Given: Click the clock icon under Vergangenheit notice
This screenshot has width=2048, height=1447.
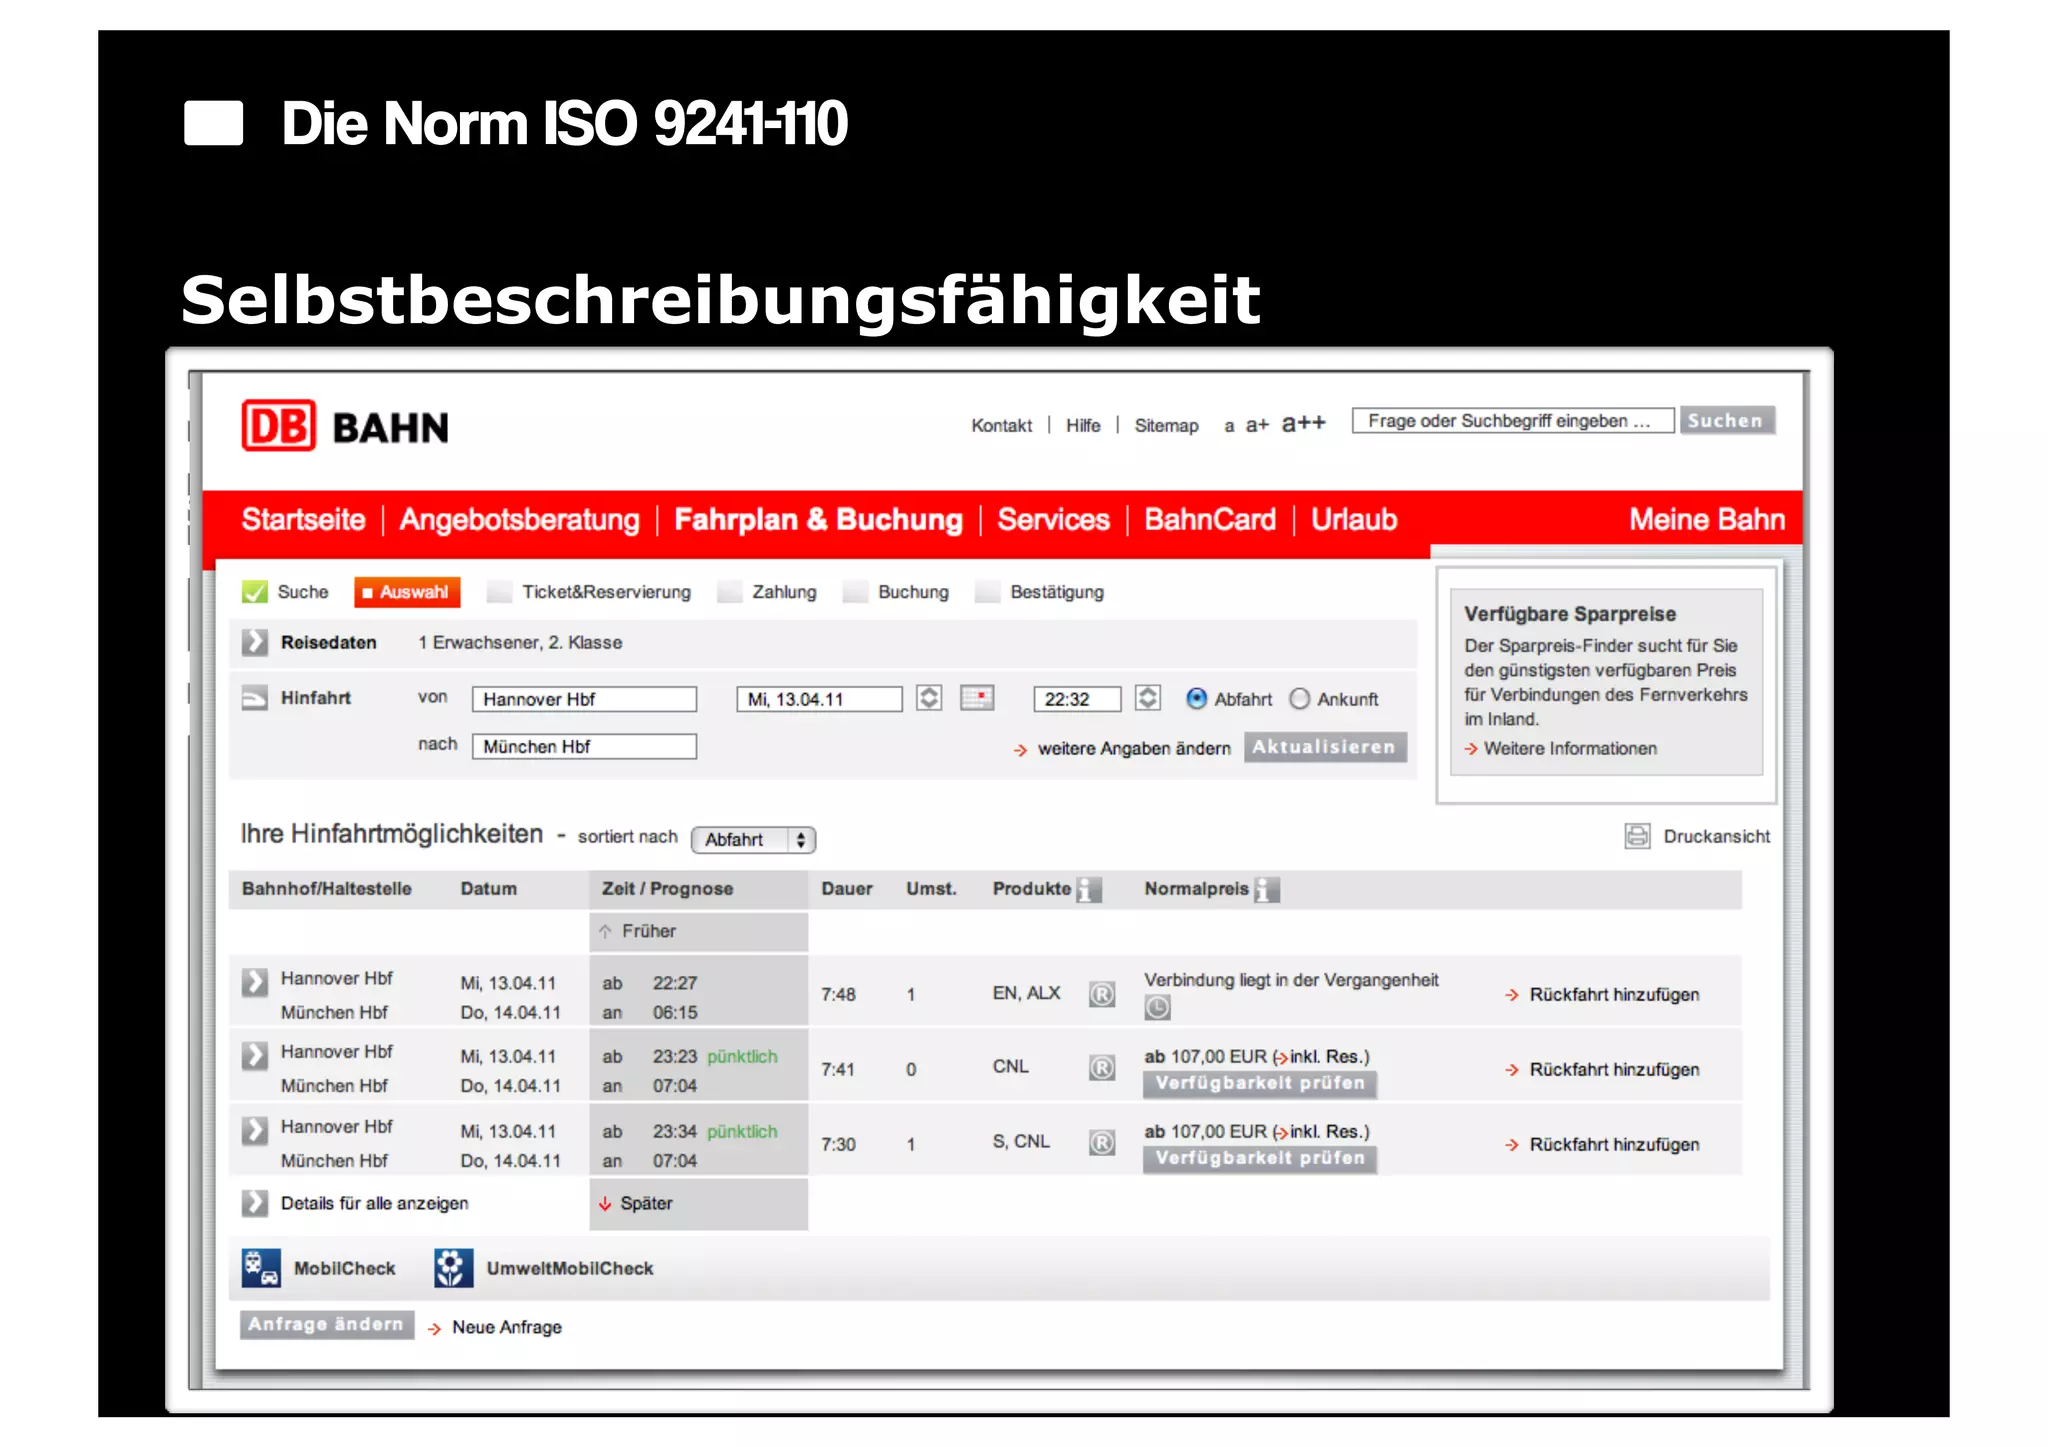Looking at the screenshot, I should [x=1157, y=1008].
